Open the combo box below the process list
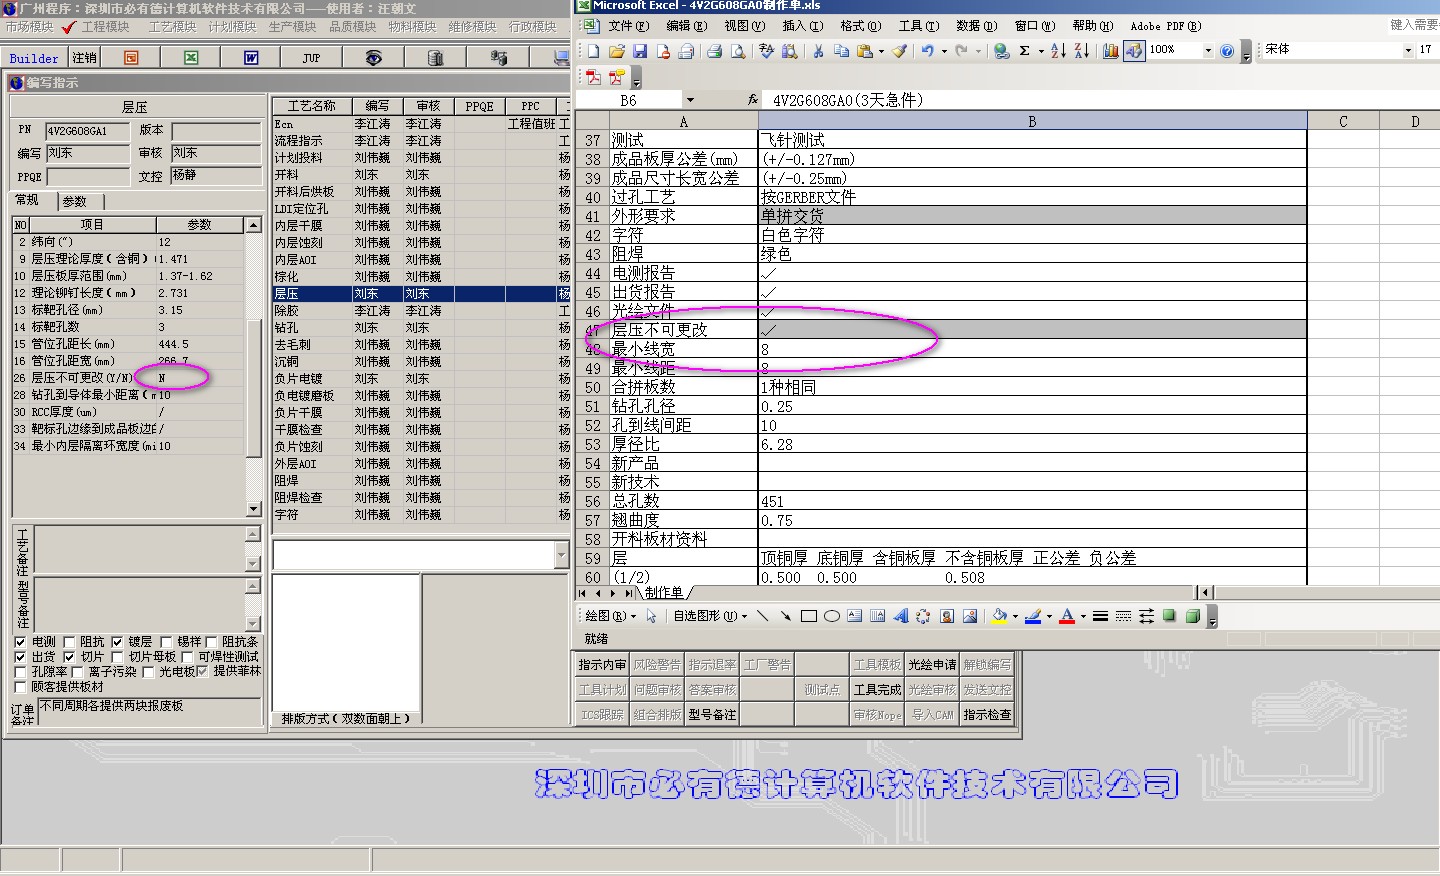Viewport: 1440px width, 876px height. [561, 555]
